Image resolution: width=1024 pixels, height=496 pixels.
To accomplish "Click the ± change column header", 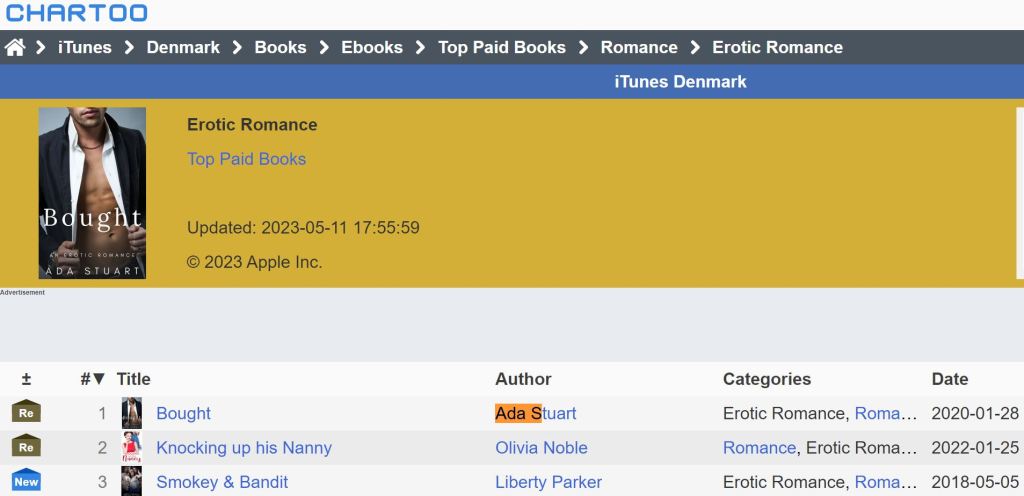I will [x=26, y=379].
